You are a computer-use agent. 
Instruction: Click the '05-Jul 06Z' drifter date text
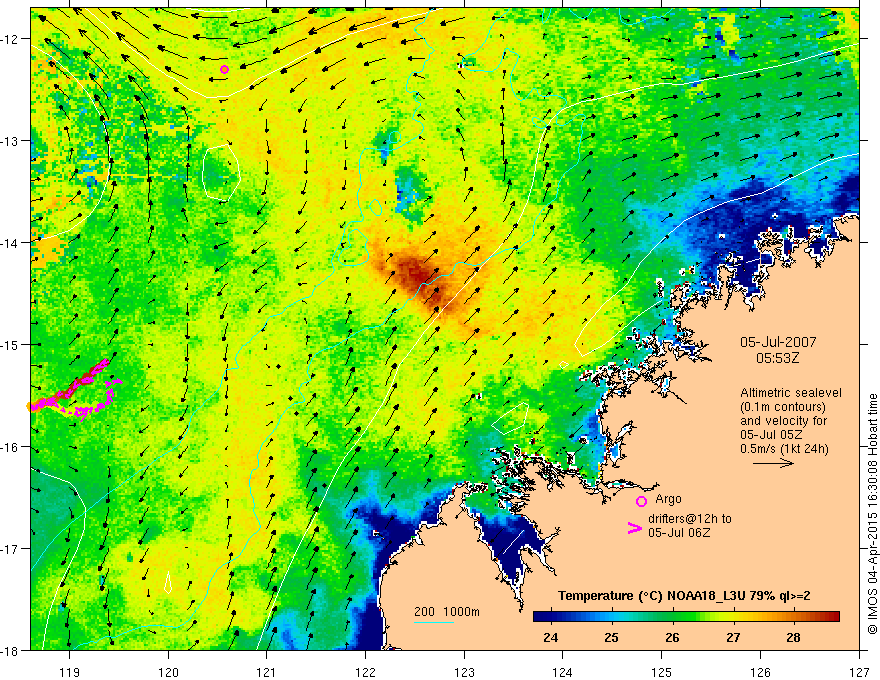click(679, 532)
